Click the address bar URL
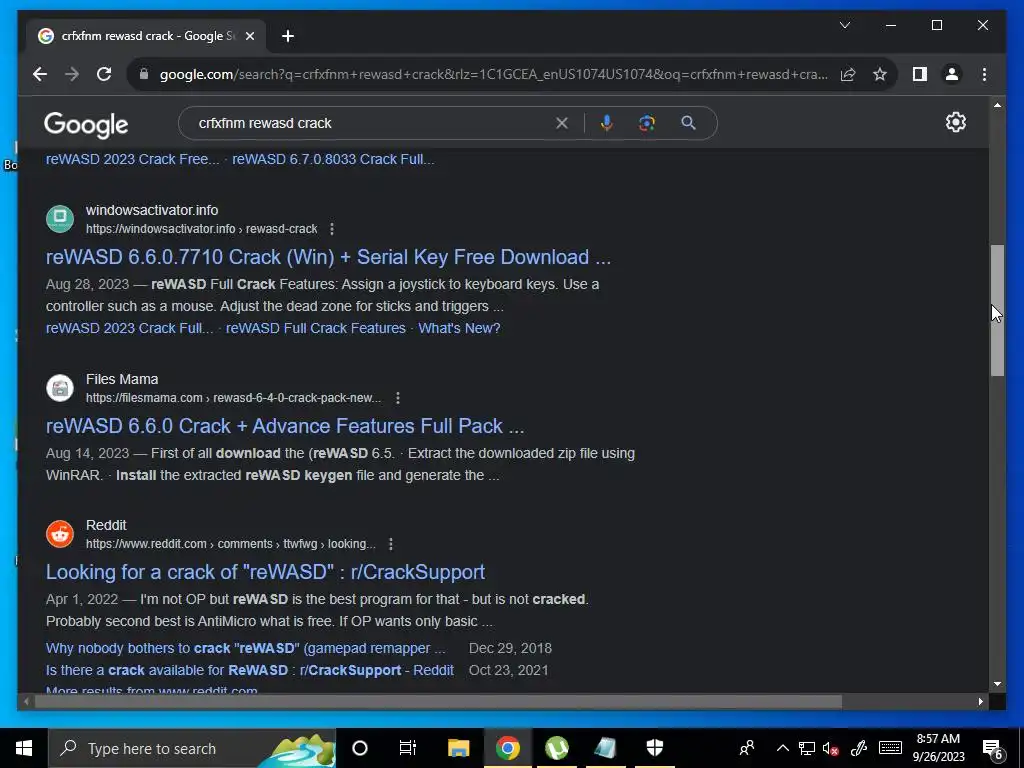Image resolution: width=1024 pixels, height=768 pixels. 494,74
